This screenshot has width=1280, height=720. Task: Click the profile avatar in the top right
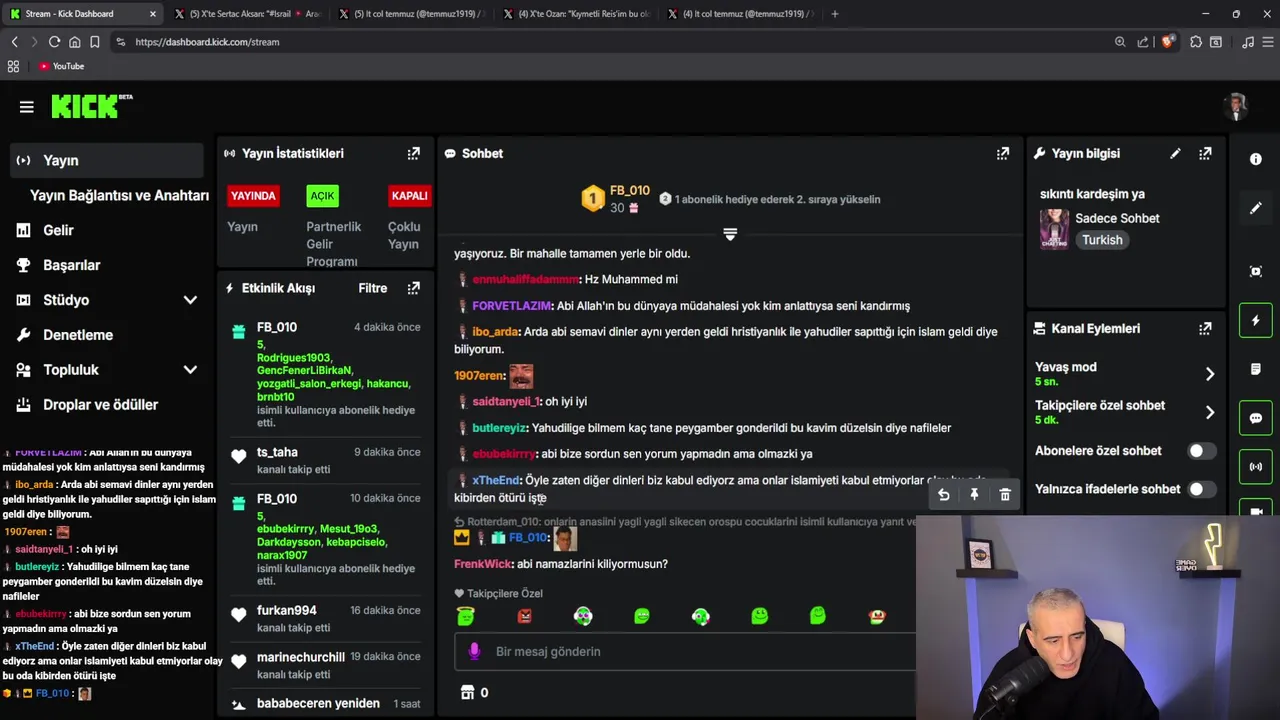point(1237,107)
